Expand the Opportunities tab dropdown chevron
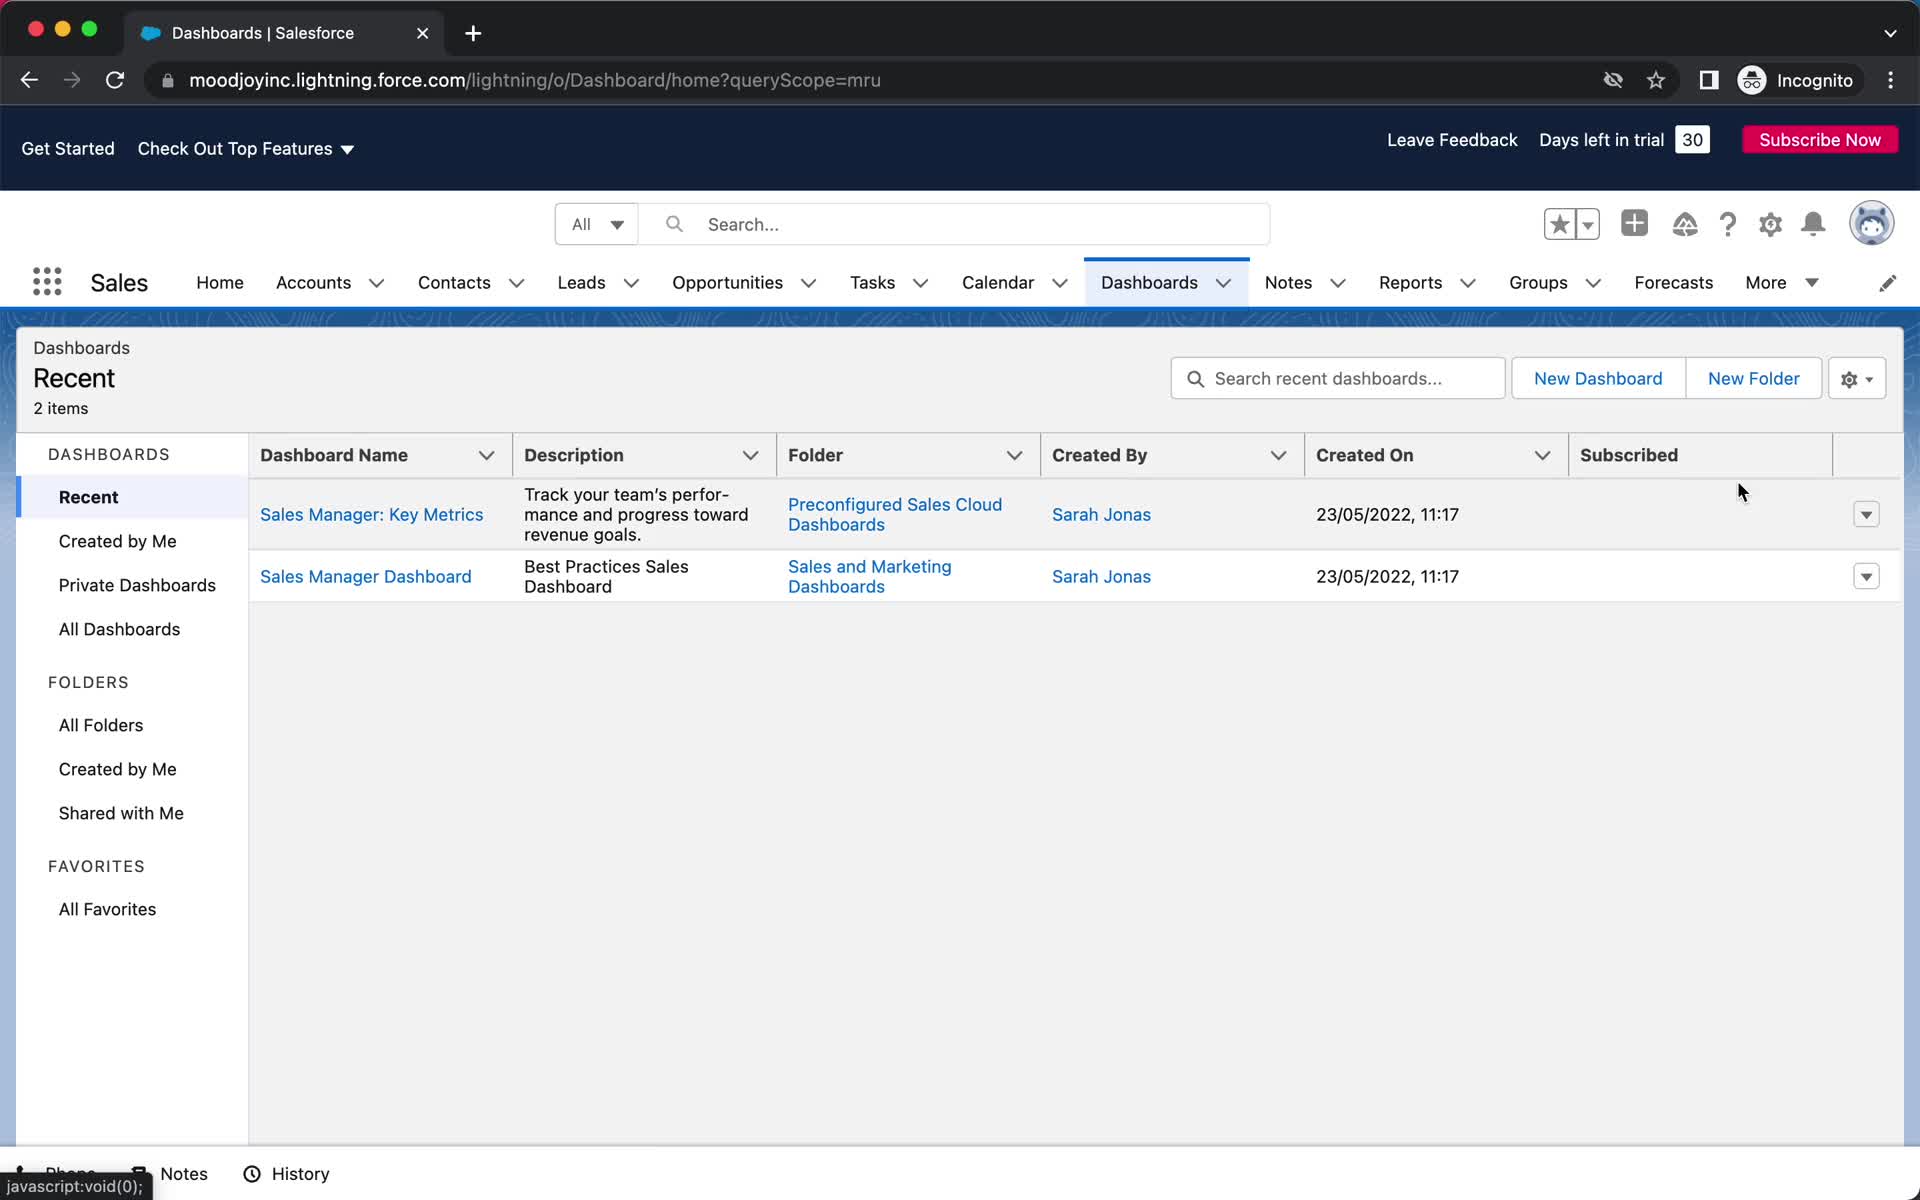The width and height of the screenshot is (1920, 1200). [x=808, y=283]
